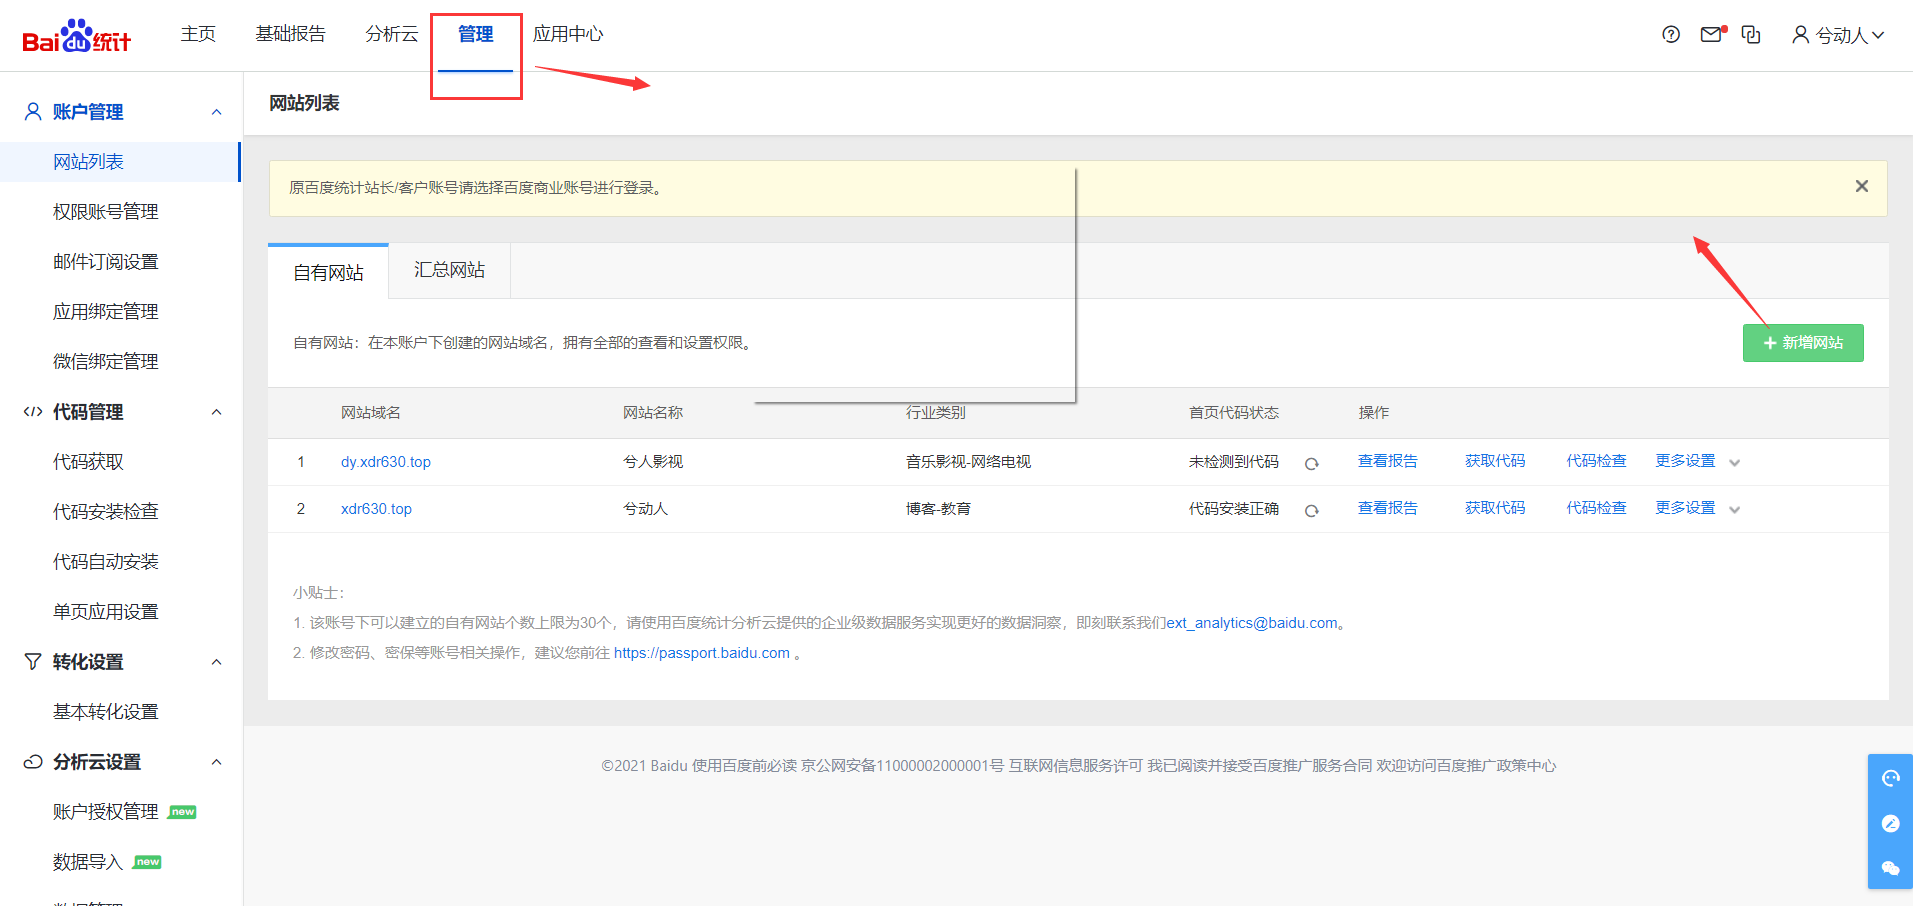
Task: Expand 更多设置 for 兮人影视 row
Action: click(1698, 461)
